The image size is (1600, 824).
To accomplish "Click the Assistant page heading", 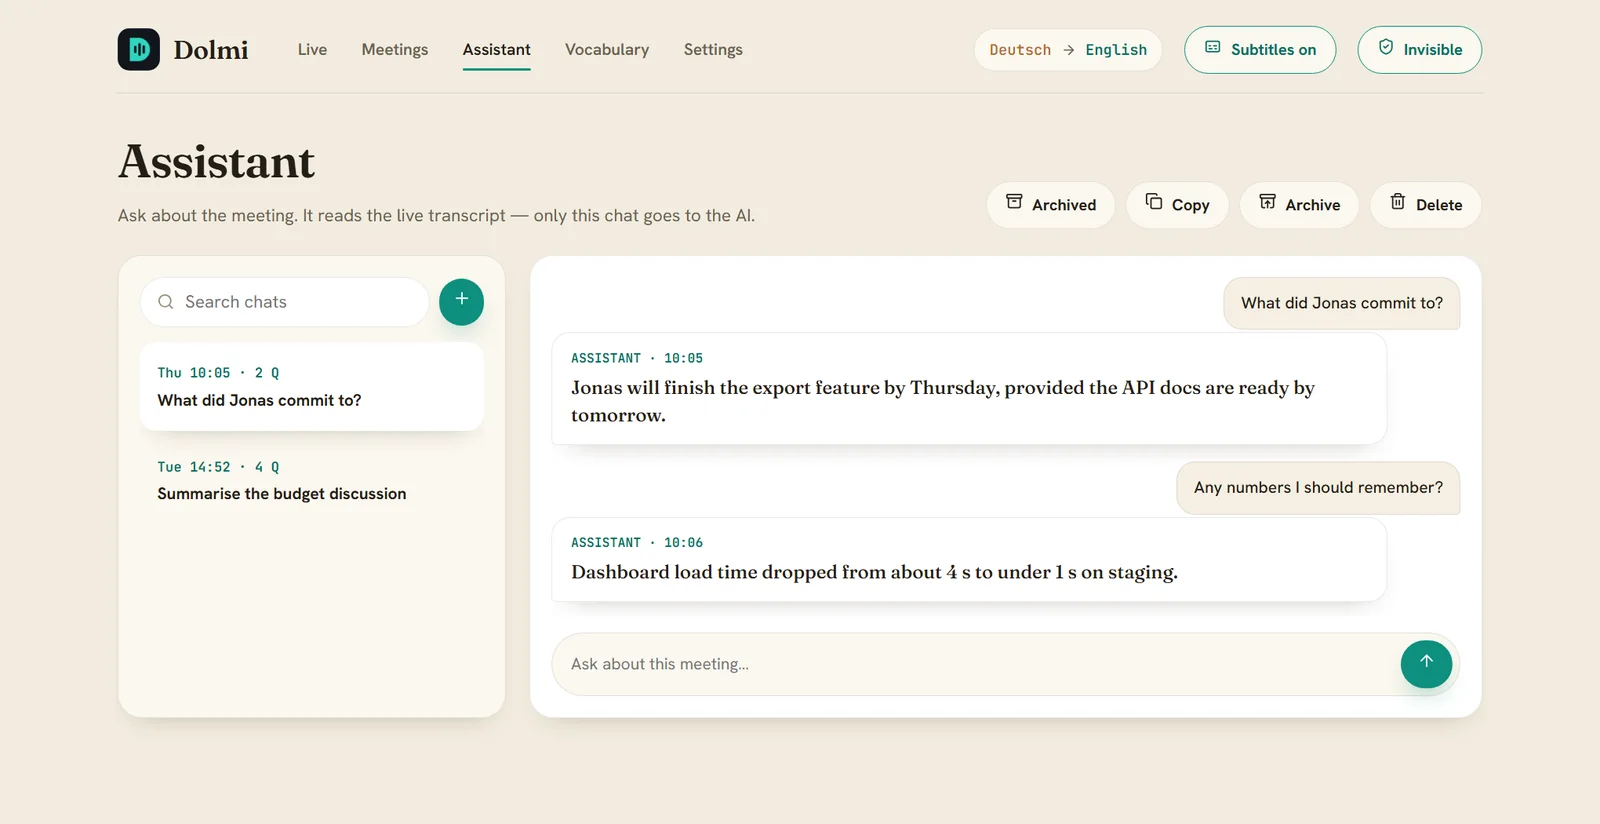I will pyautogui.click(x=216, y=162).
